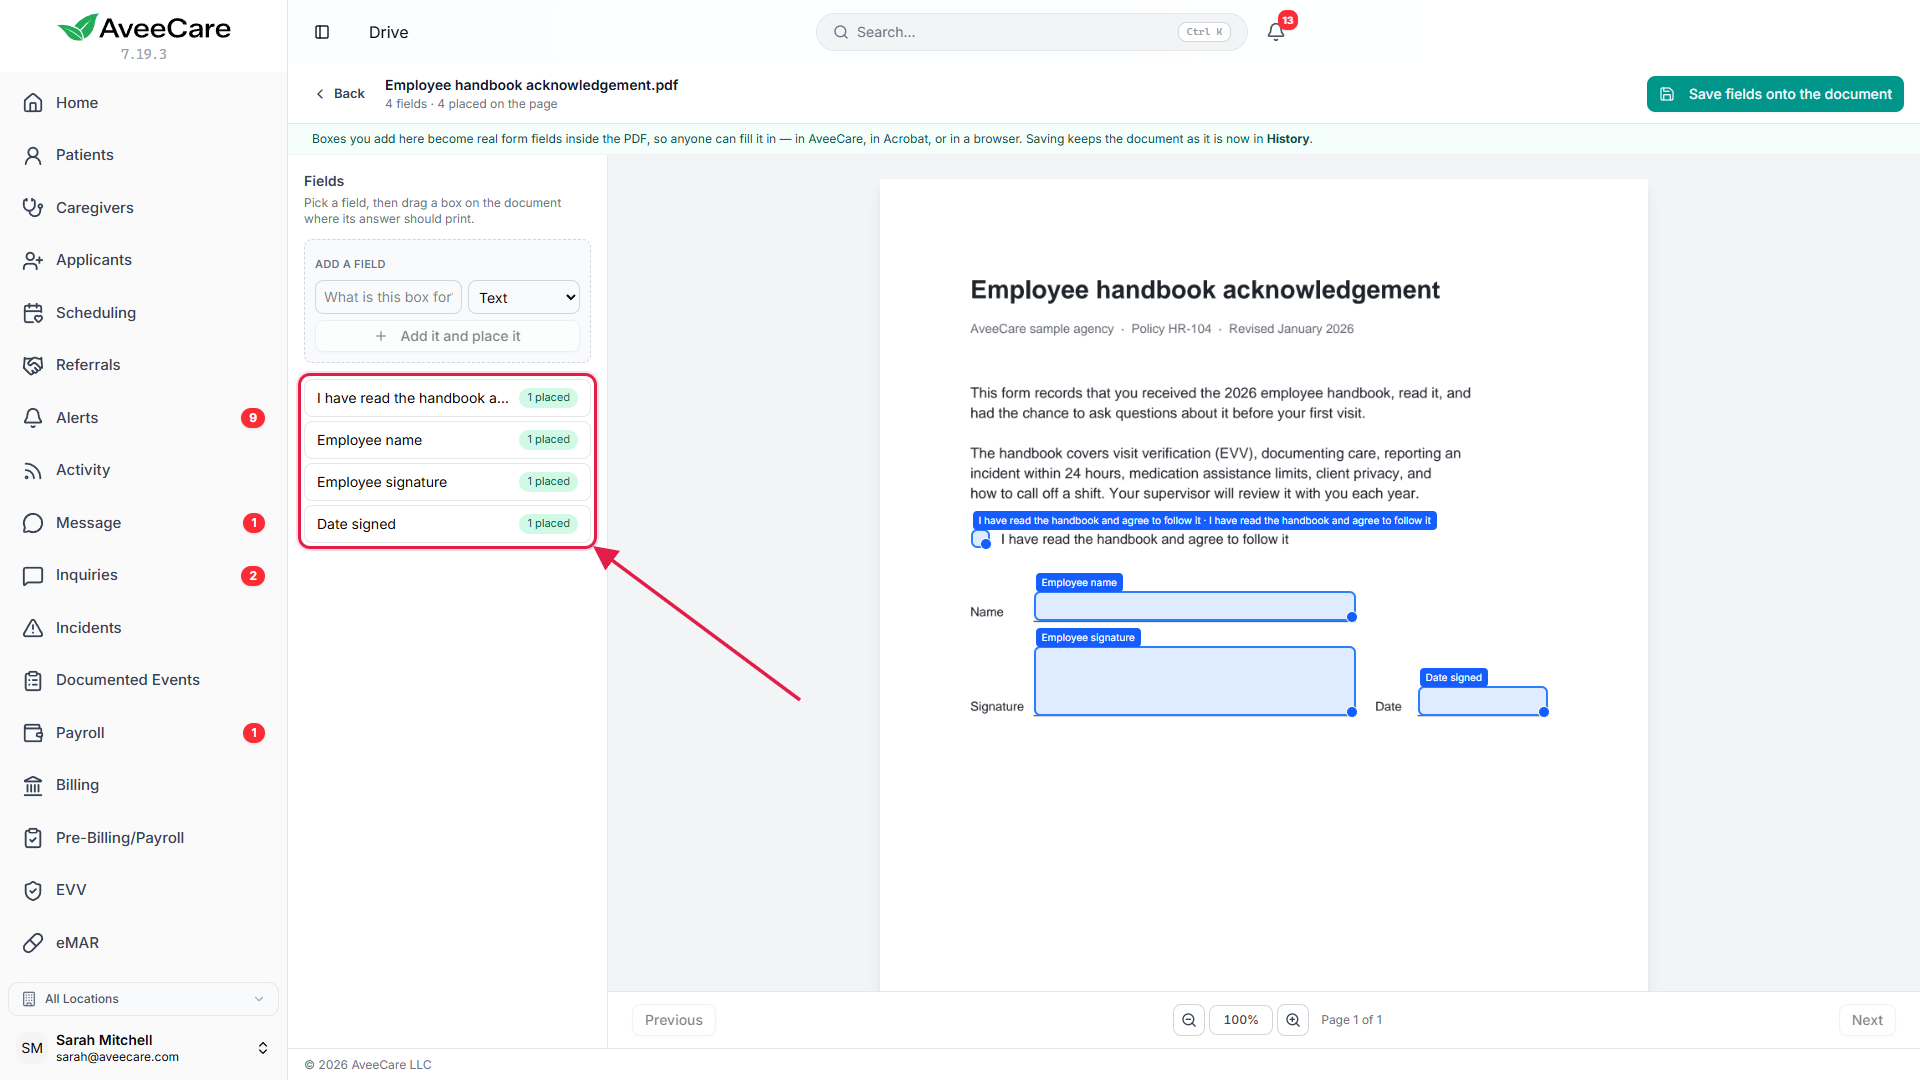Open Message in the sidebar
This screenshot has width=1920, height=1080.
(143, 523)
